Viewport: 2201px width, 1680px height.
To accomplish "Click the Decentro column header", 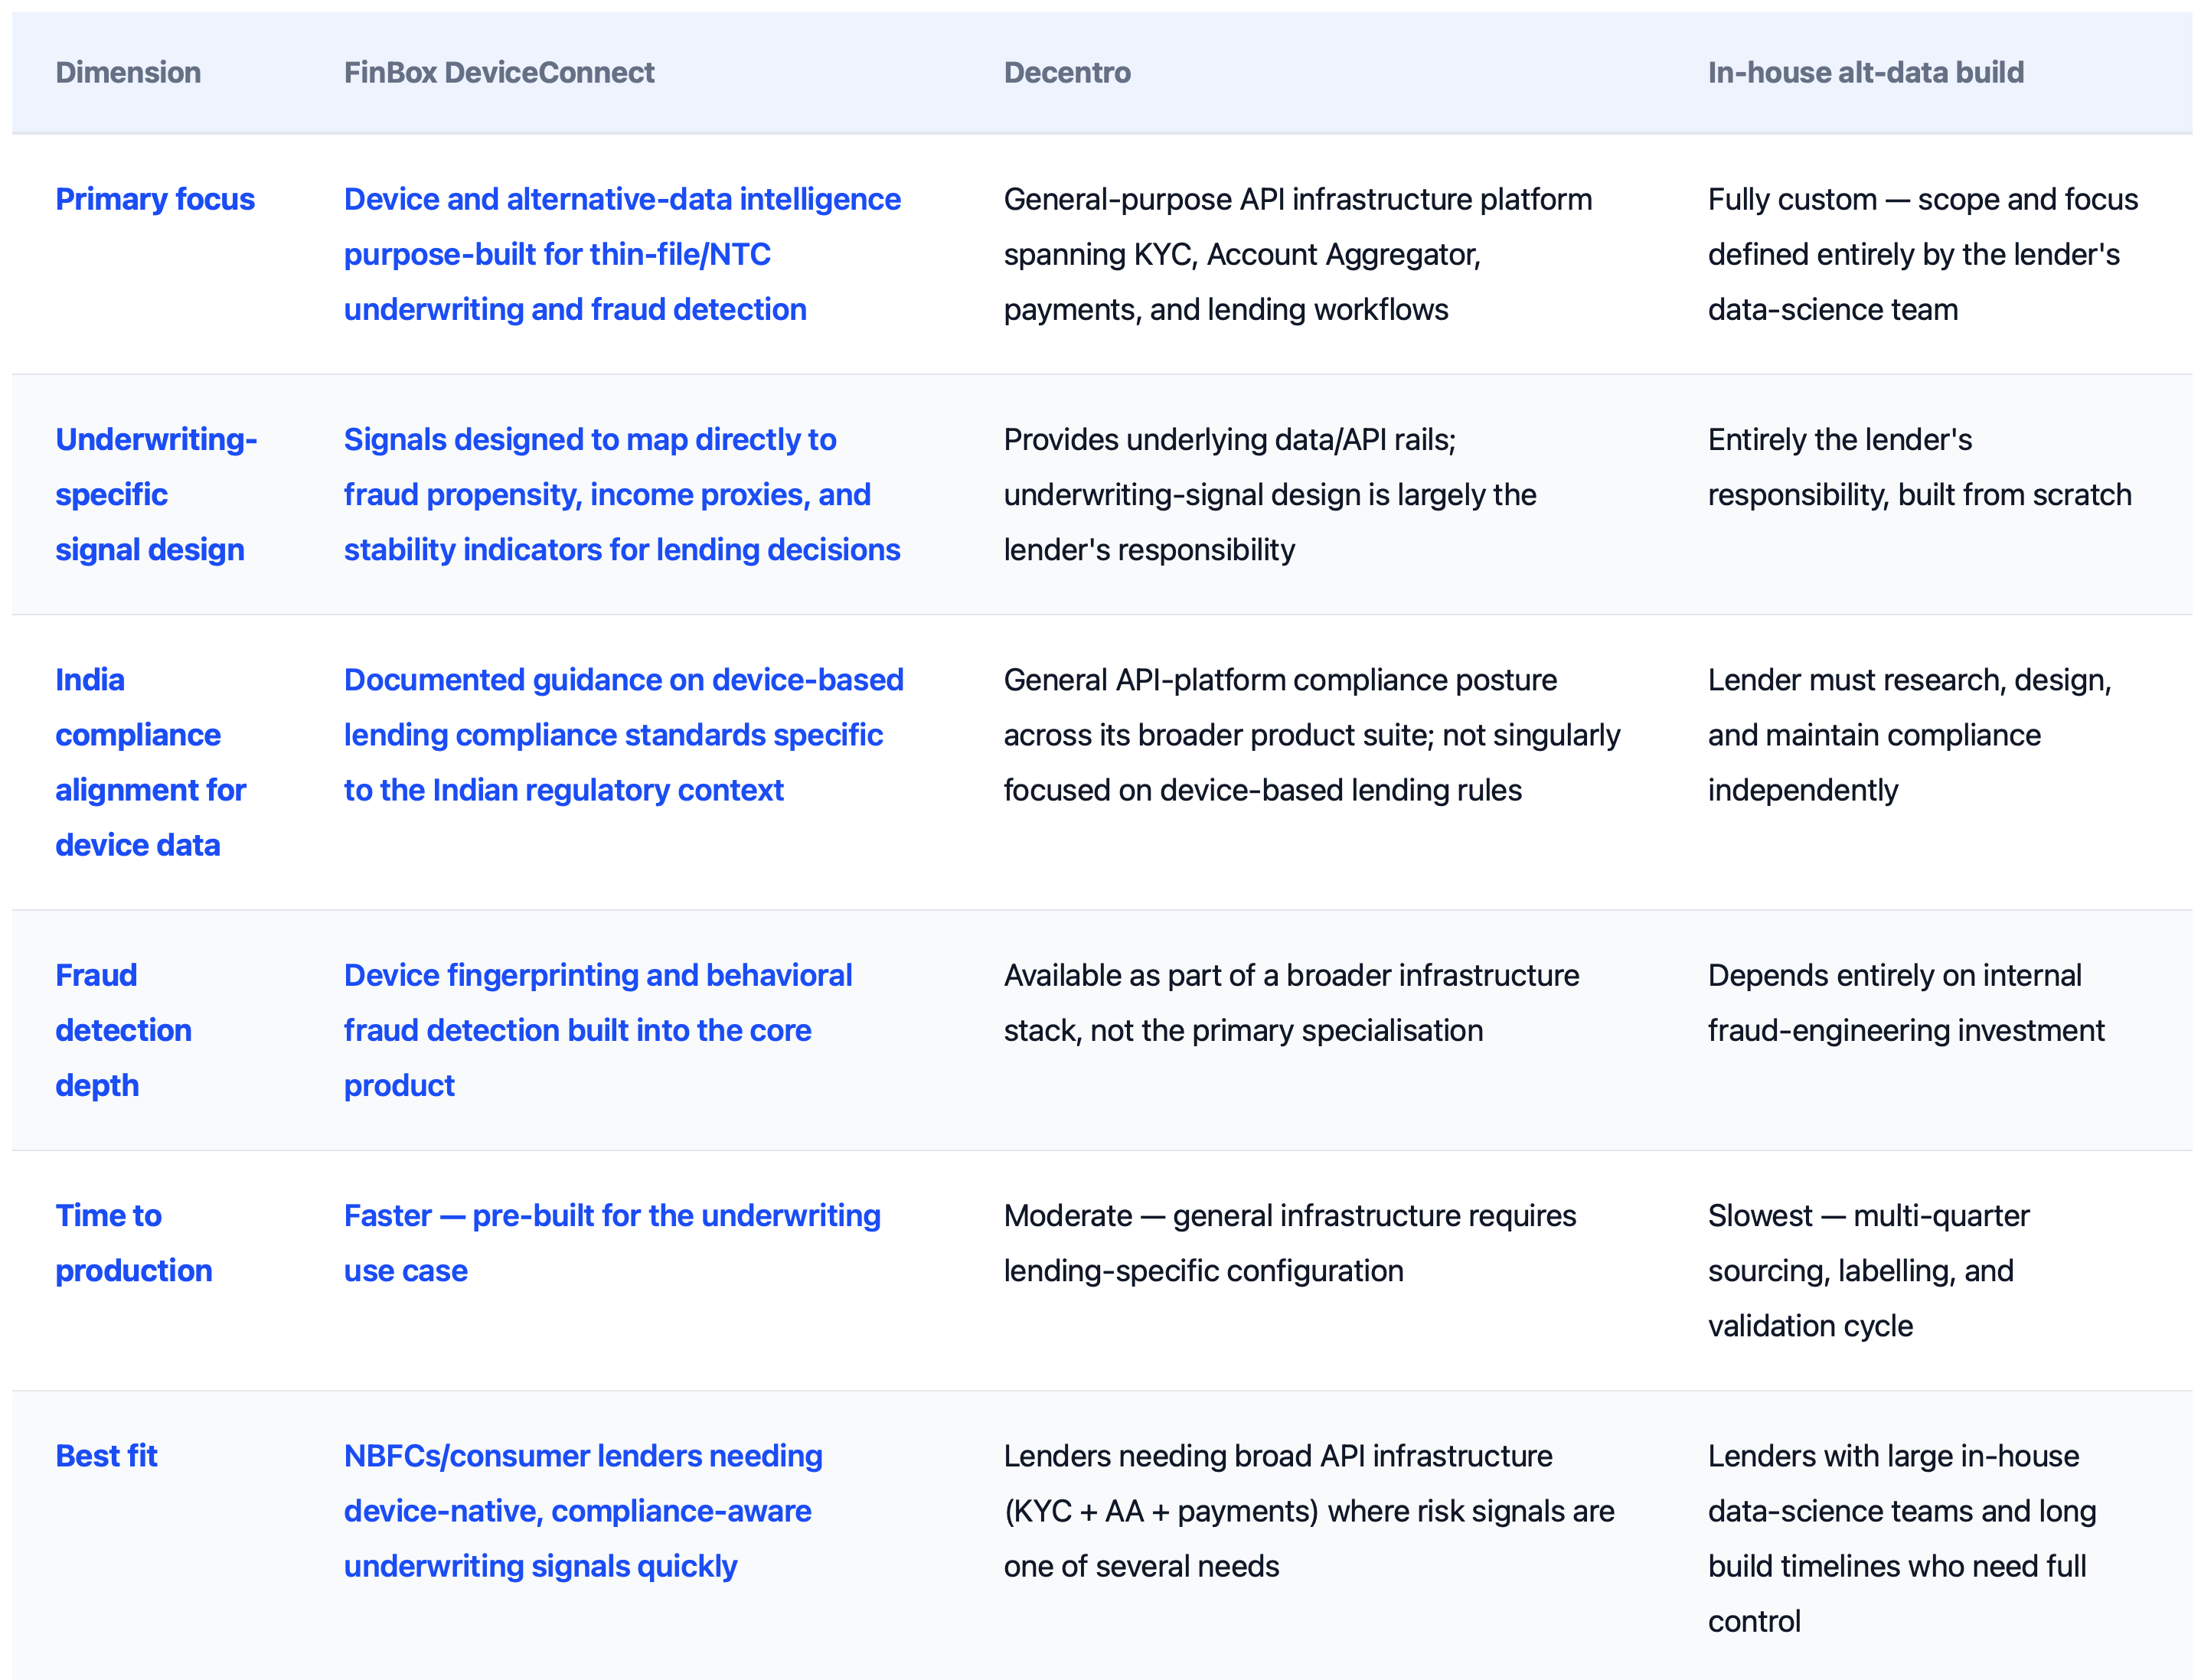I will (x=1067, y=72).
